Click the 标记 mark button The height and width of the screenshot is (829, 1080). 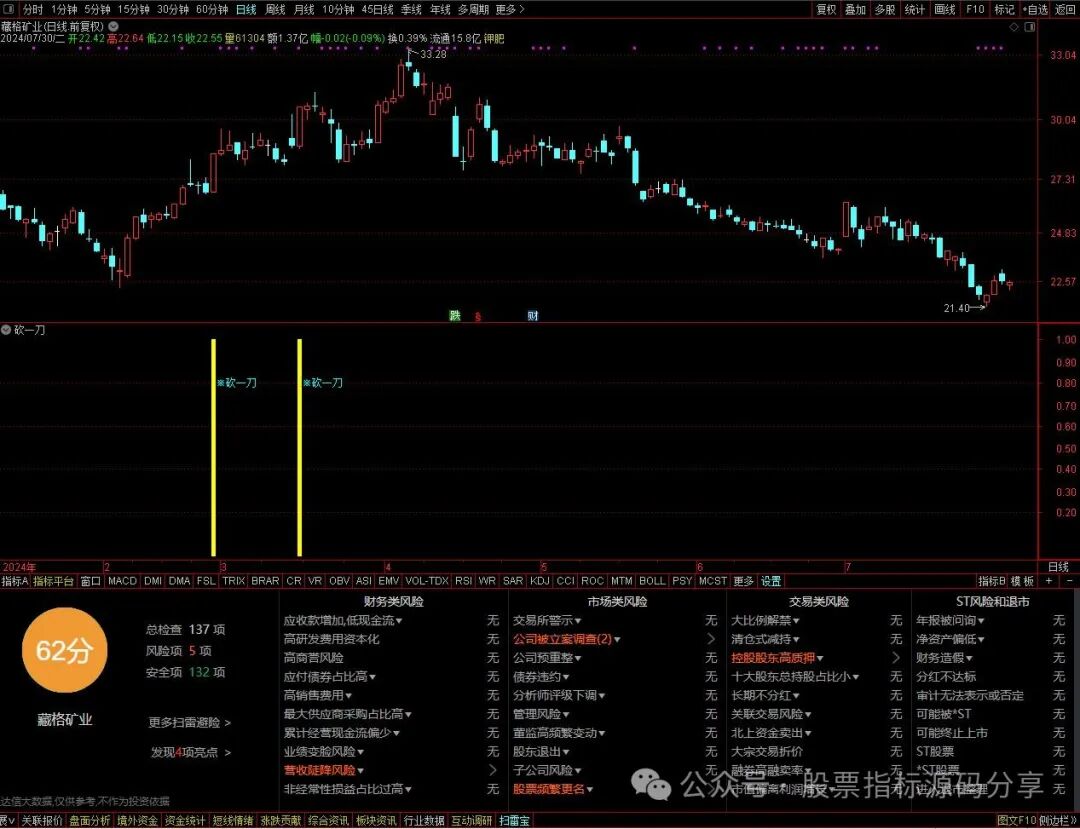pos(1004,10)
